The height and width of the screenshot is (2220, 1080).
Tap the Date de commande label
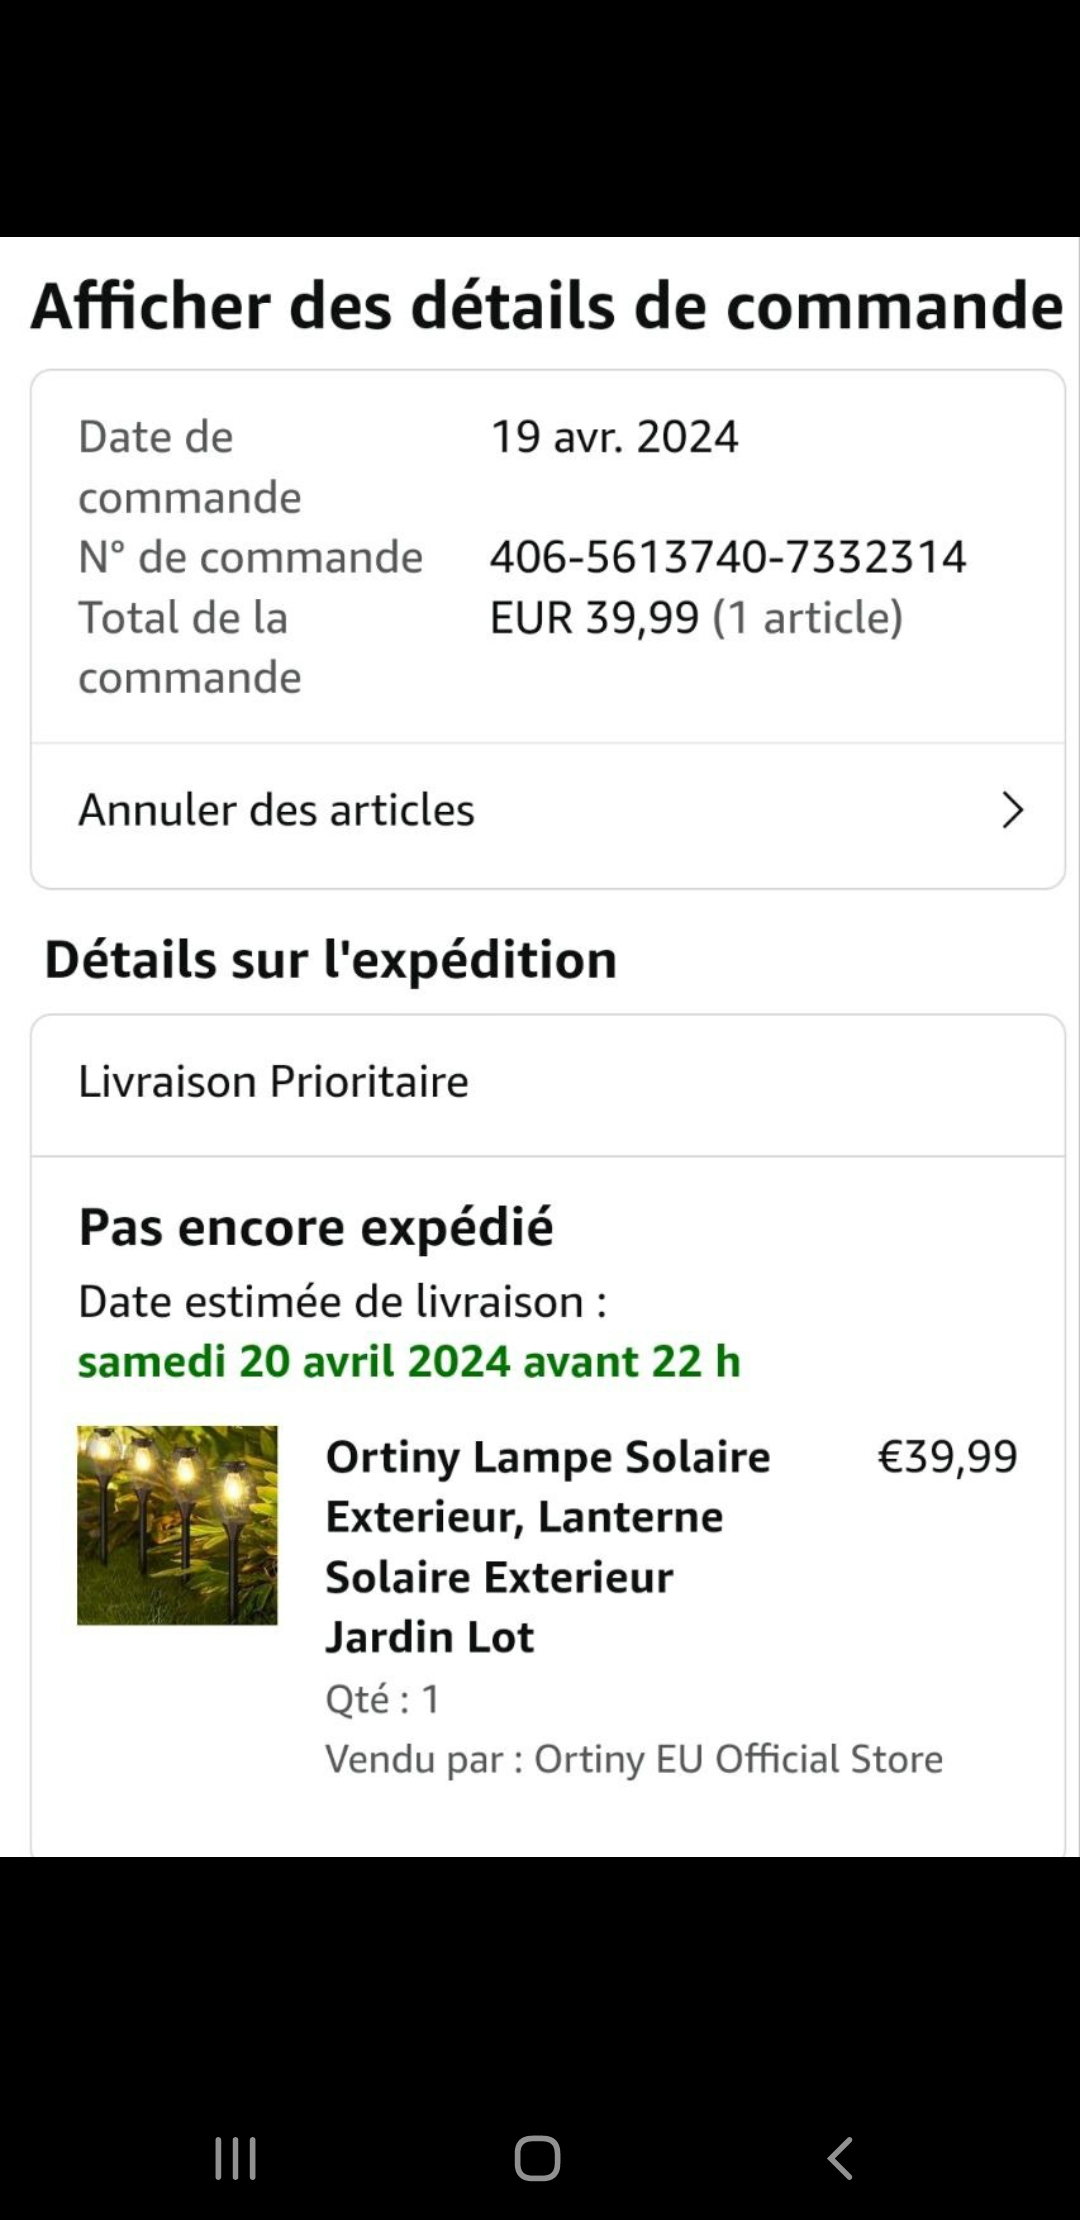click(190, 467)
